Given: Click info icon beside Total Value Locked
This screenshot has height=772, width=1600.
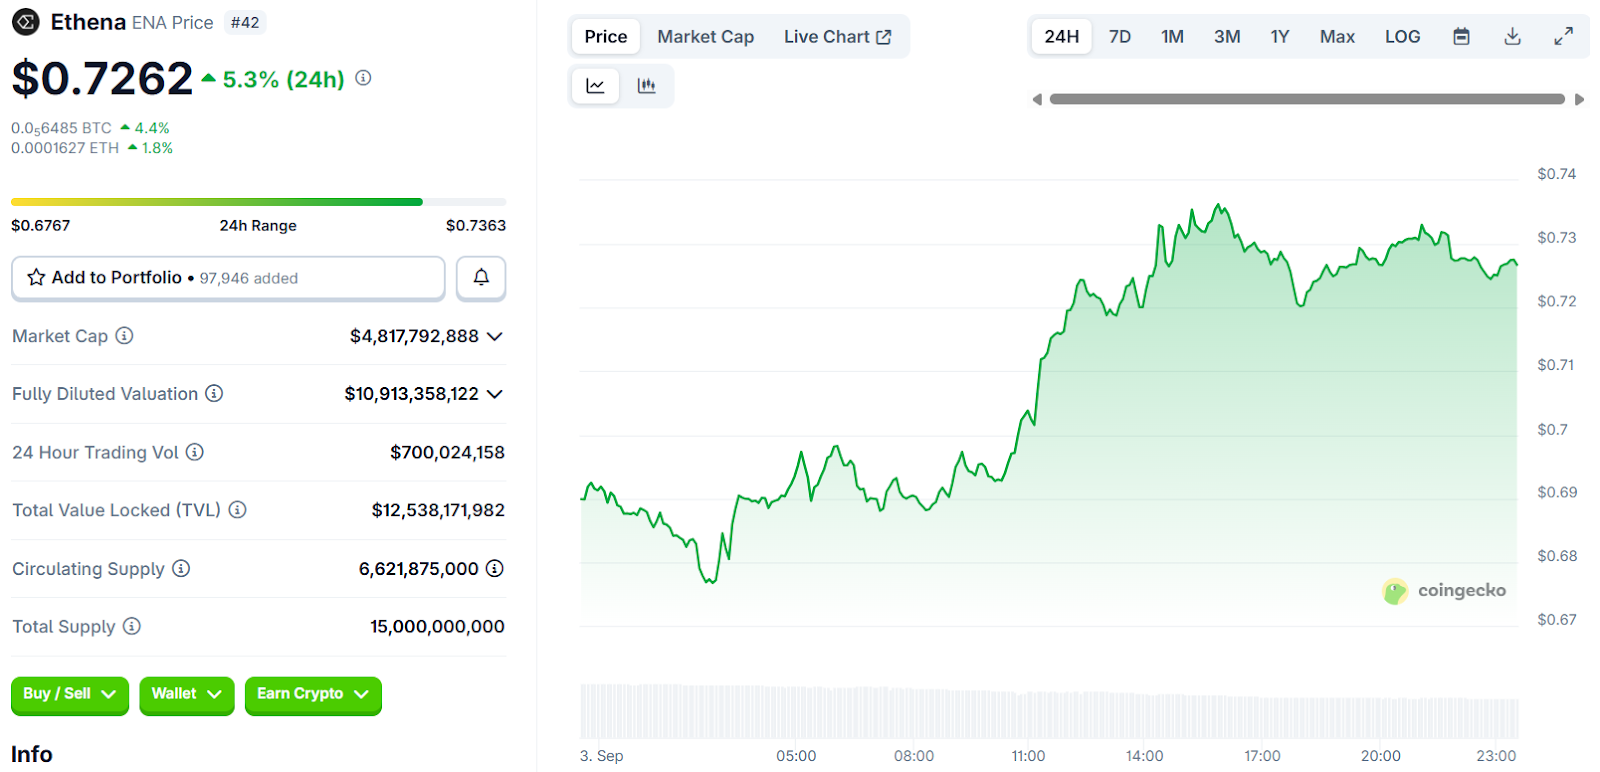Looking at the screenshot, I should click(237, 510).
